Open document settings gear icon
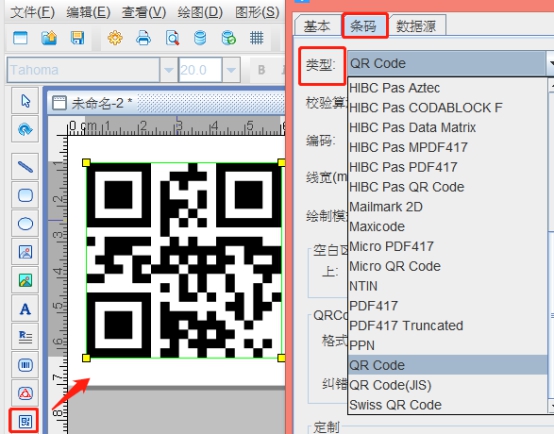This screenshot has width=554, height=434. pos(115,37)
